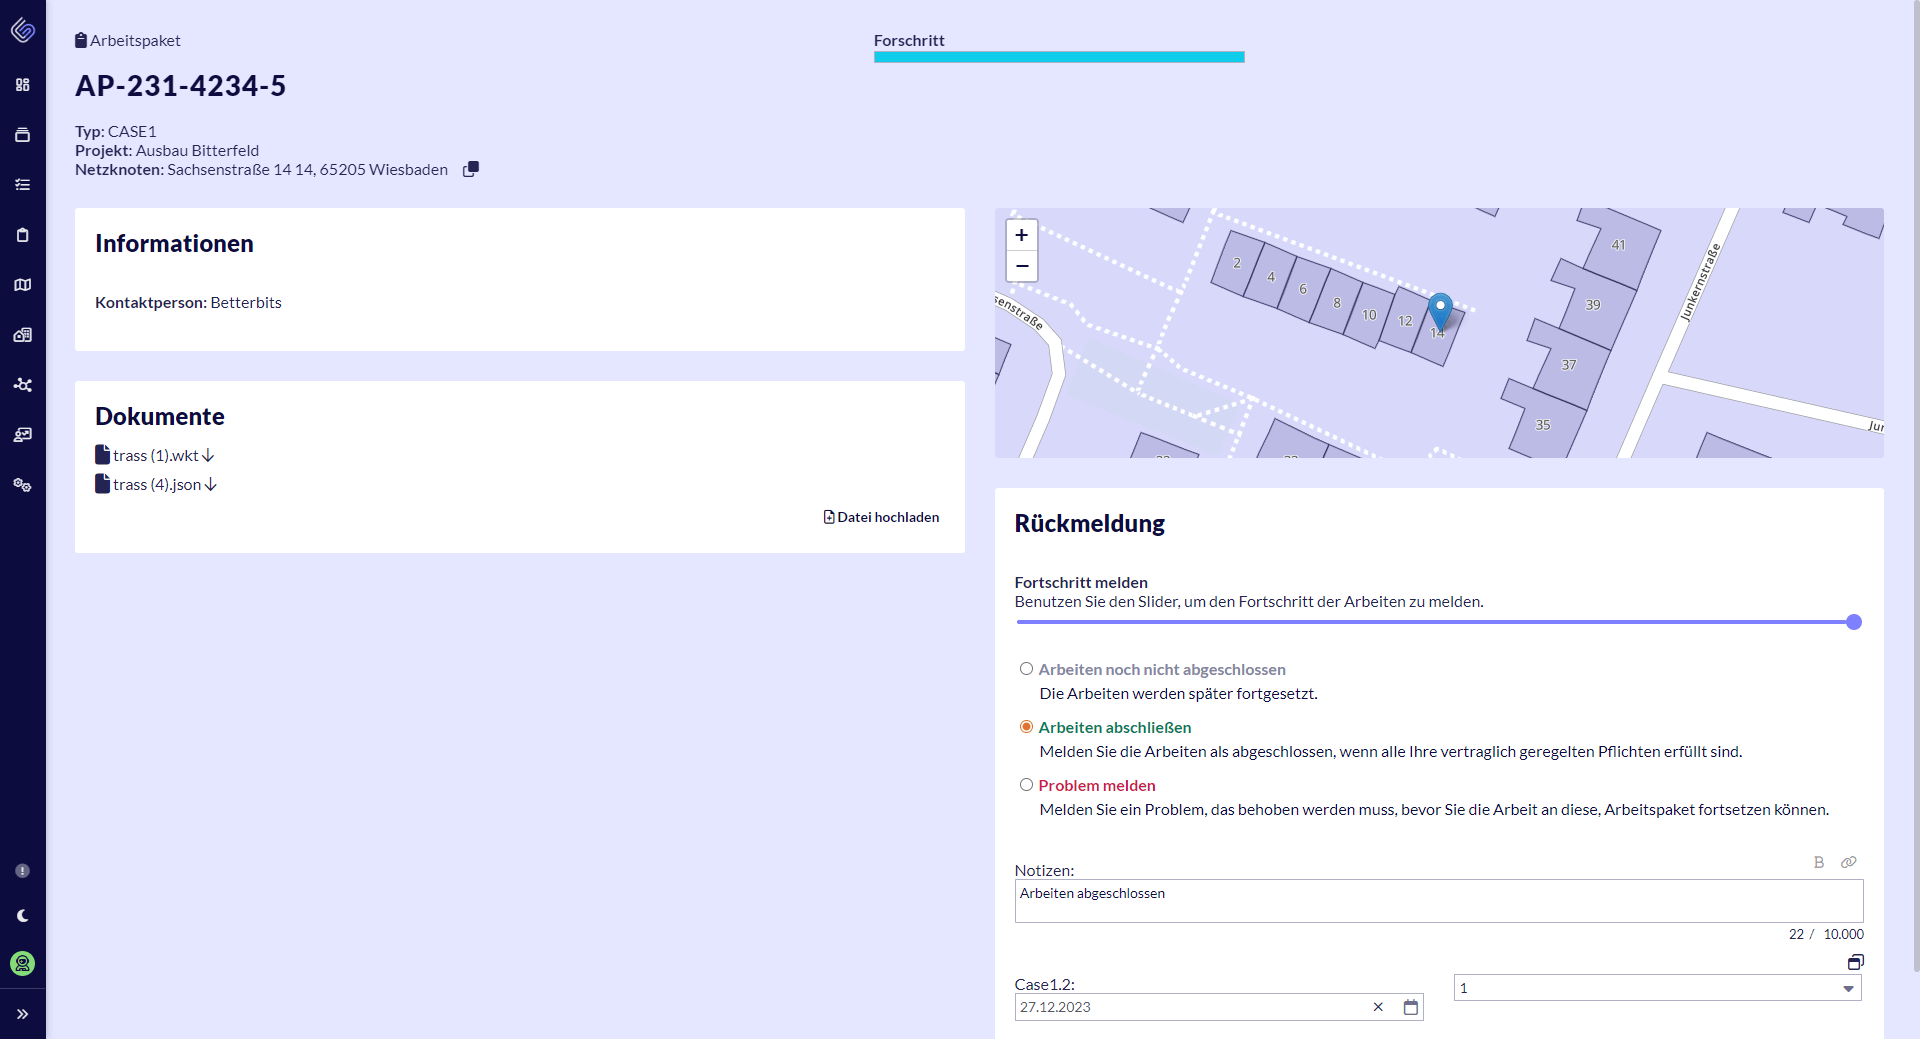The width and height of the screenshot is (1920, 1039).
Task: Open the network nodes icon in sidebar
Action: coord(22,385)
